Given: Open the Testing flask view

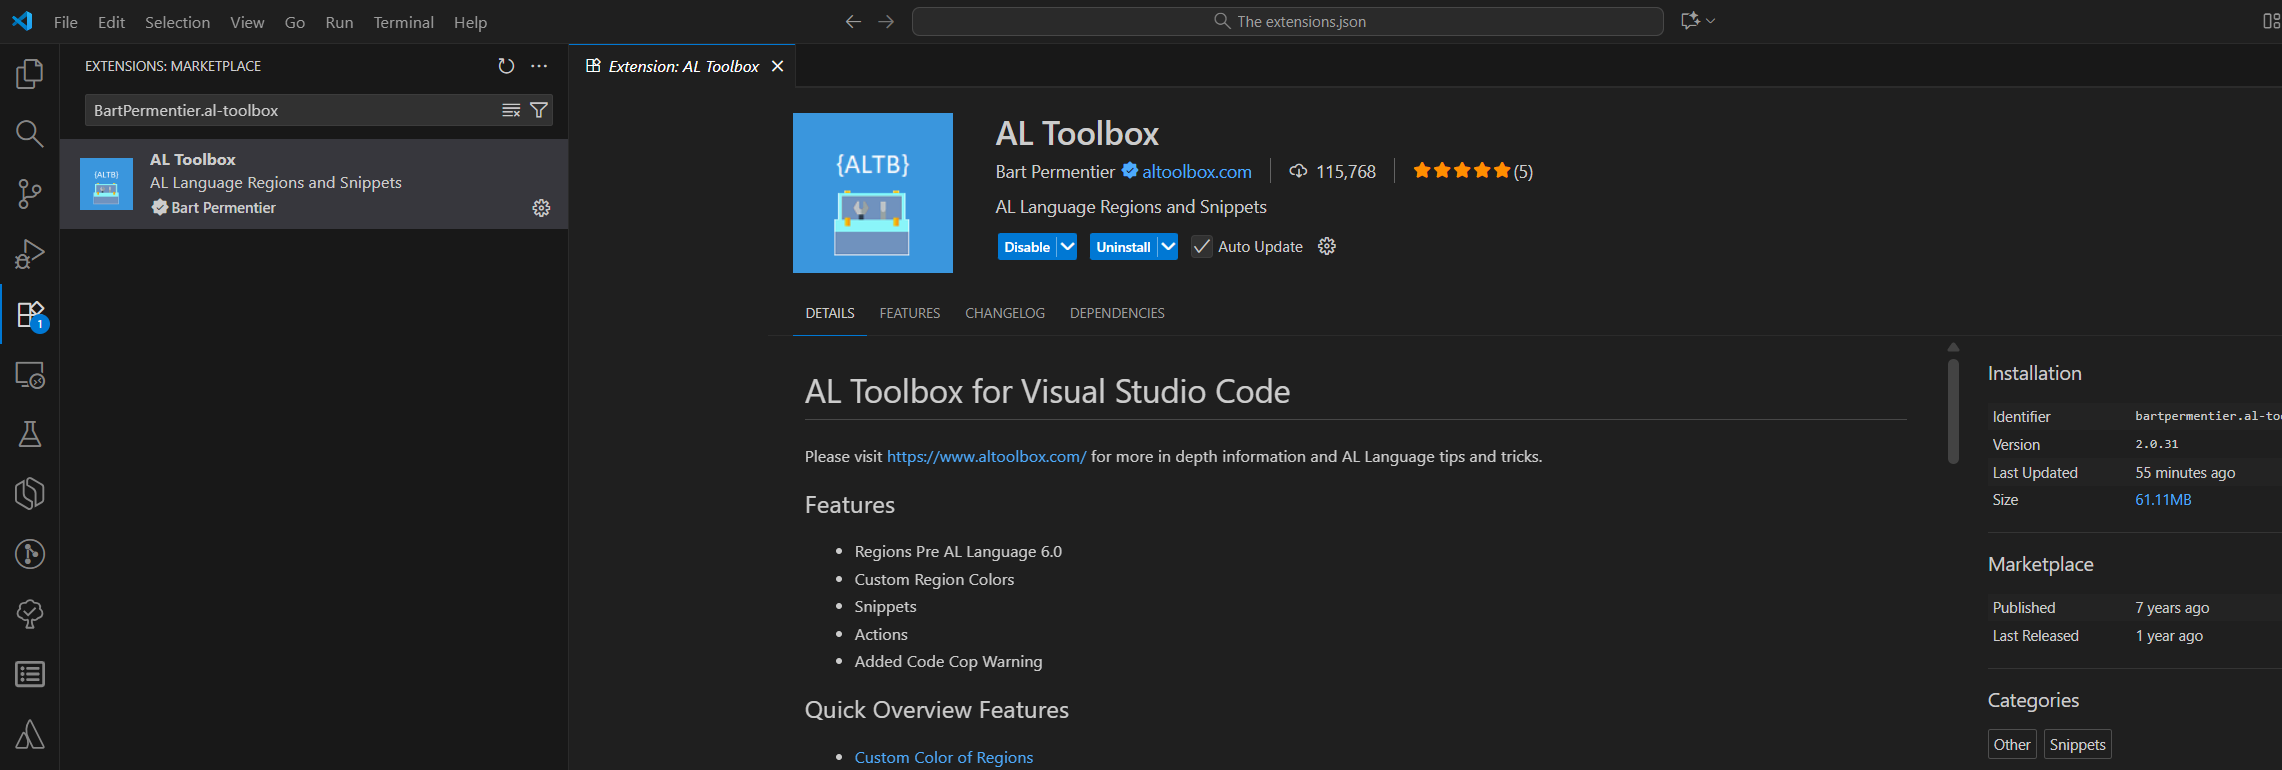Looking at the screenshot, I should [x=30, y=434].
